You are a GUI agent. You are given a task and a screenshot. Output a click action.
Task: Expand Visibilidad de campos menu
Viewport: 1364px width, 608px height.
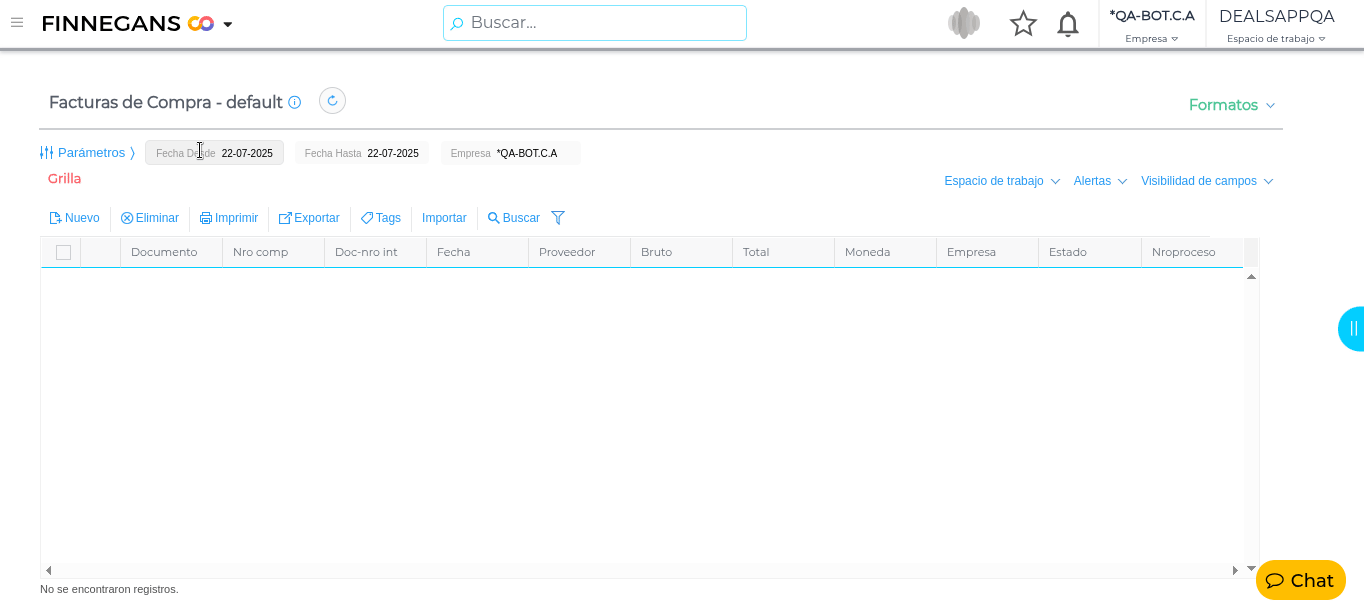tap(1207, 181)
